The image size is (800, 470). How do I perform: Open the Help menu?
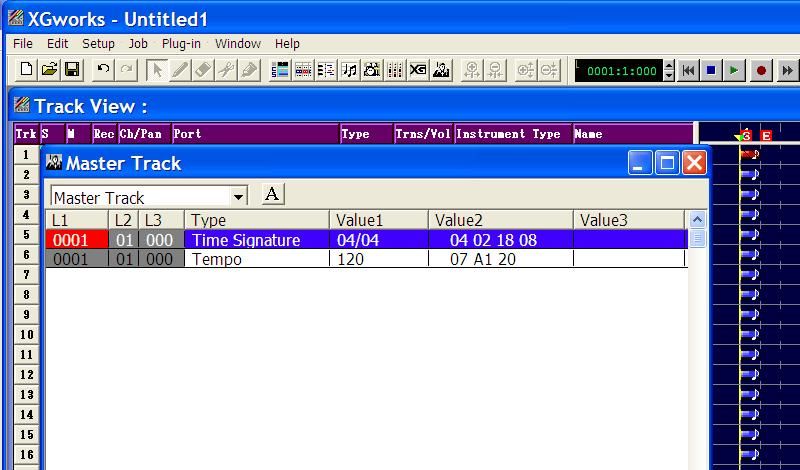pos(287,43)
